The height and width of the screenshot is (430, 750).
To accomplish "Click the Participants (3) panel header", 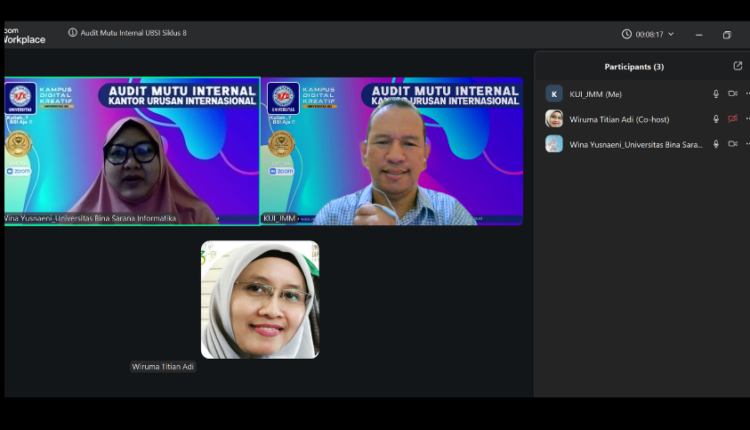I will 634,66.
